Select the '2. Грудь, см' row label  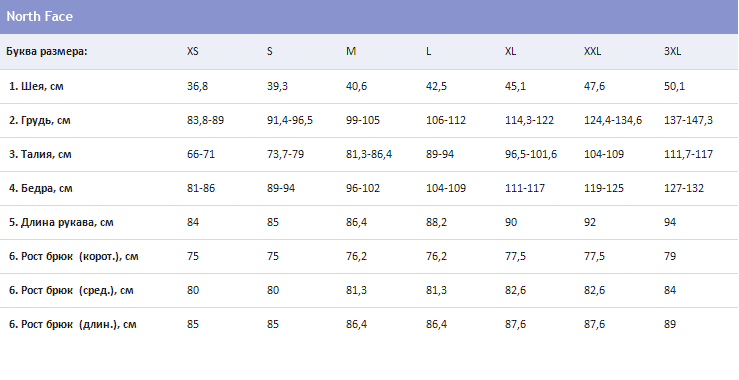click(40, 120)
